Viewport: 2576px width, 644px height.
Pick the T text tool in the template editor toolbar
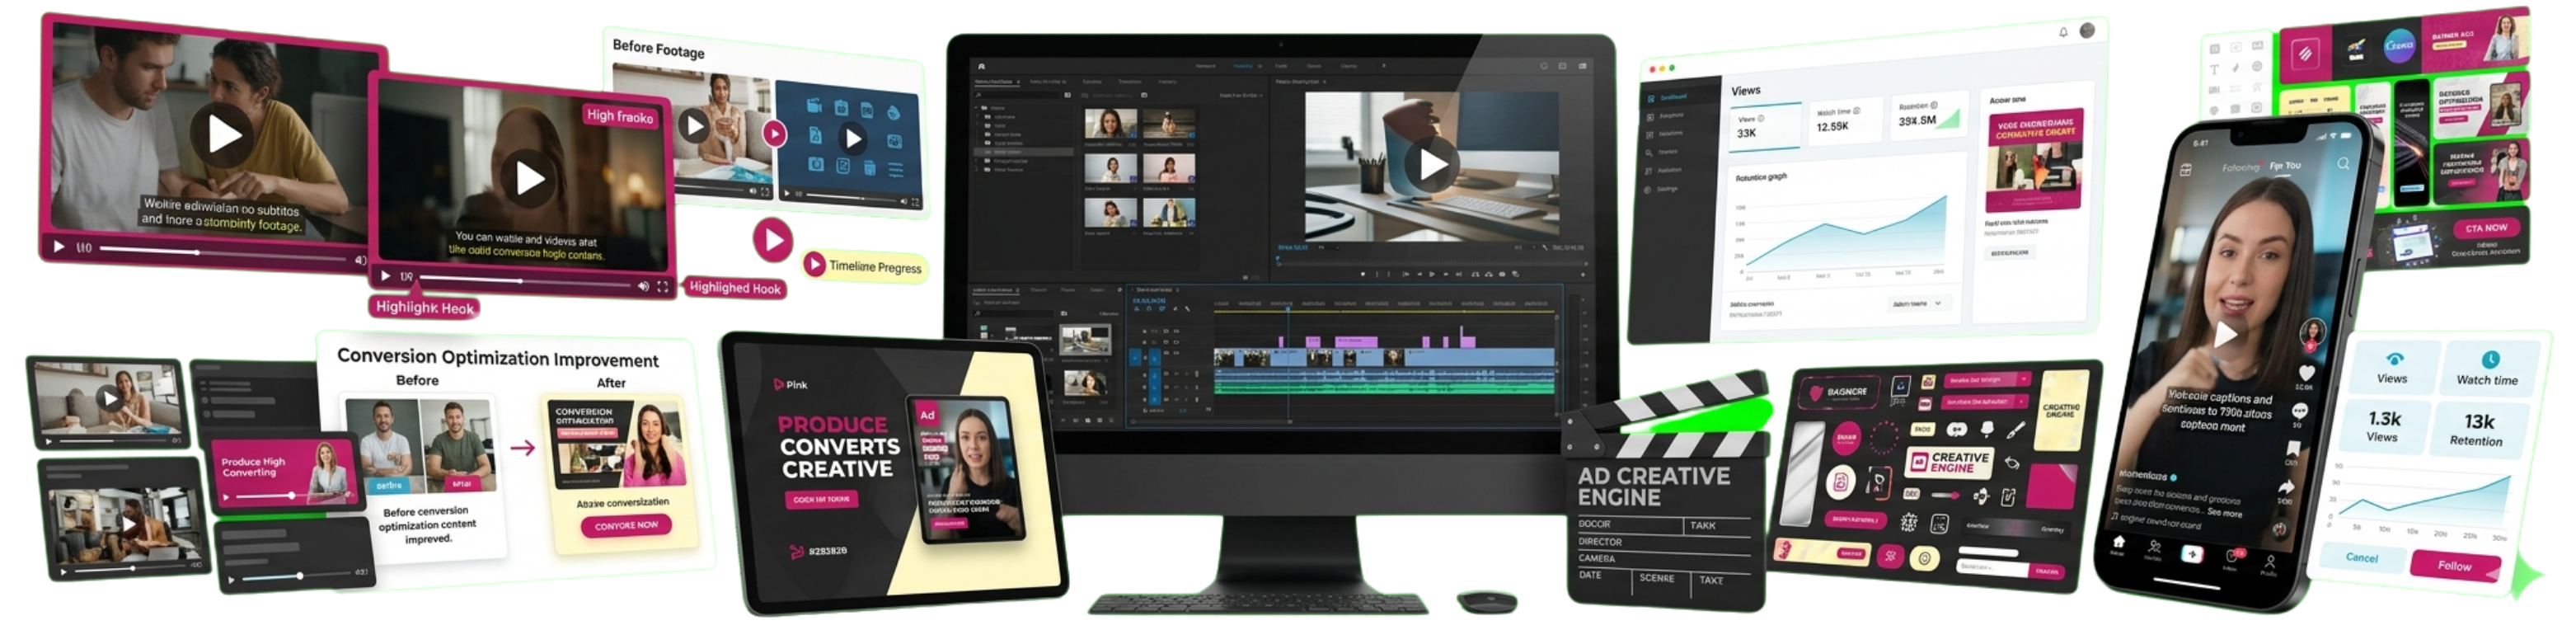pos(2214,70)
